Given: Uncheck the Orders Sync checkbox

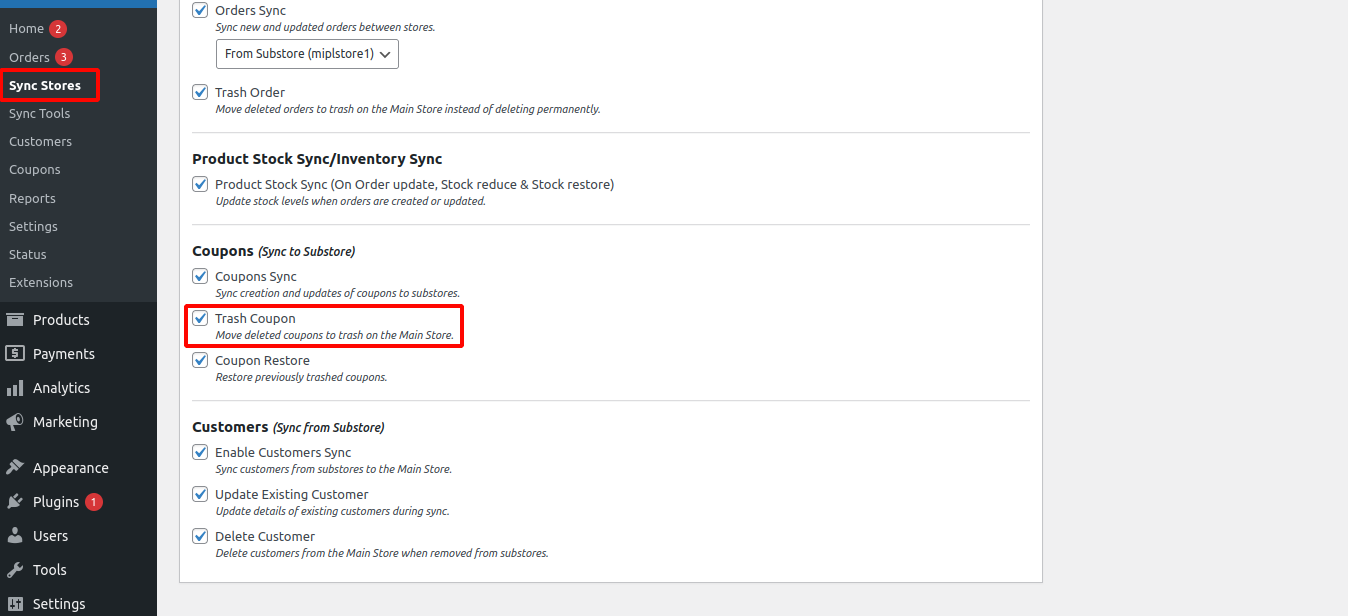Looking at the screenshot, I should click(200, 10).
